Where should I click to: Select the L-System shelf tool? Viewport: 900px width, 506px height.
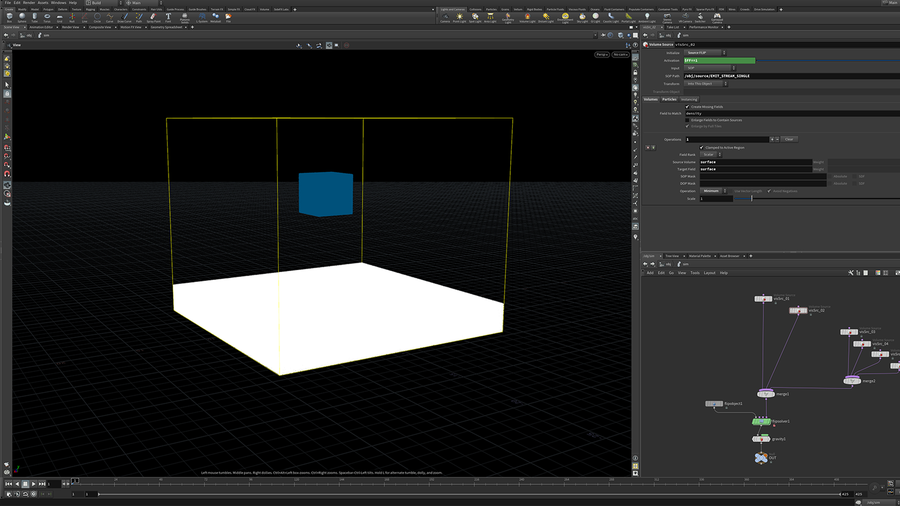201,18
